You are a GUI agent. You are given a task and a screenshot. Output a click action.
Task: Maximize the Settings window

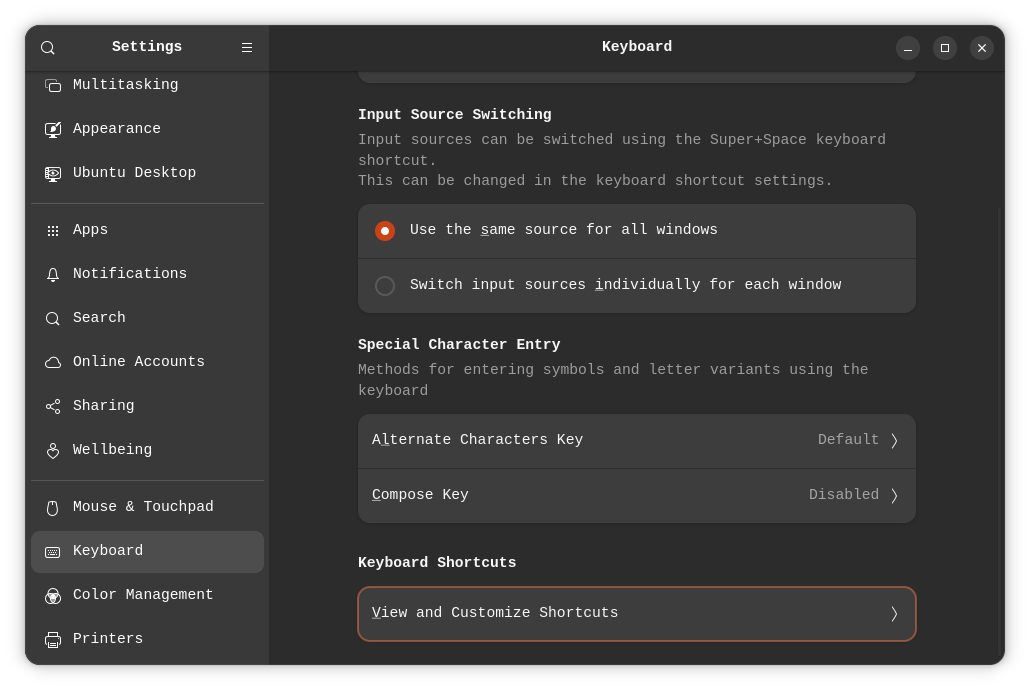945,48
